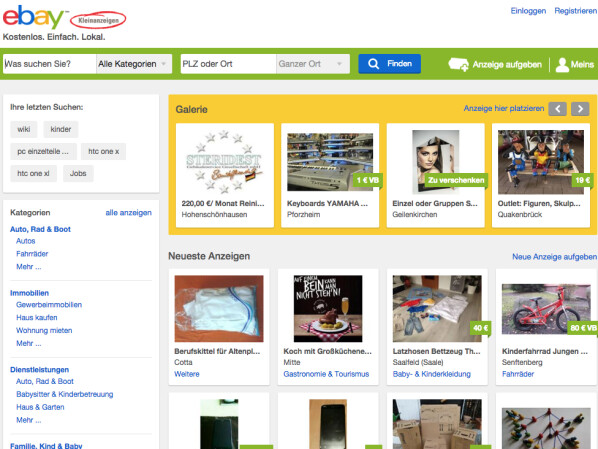Viewport: 598px width, 449px height.
Task: Click the eBay Kleinanzeigen logo
Action: 64,18
